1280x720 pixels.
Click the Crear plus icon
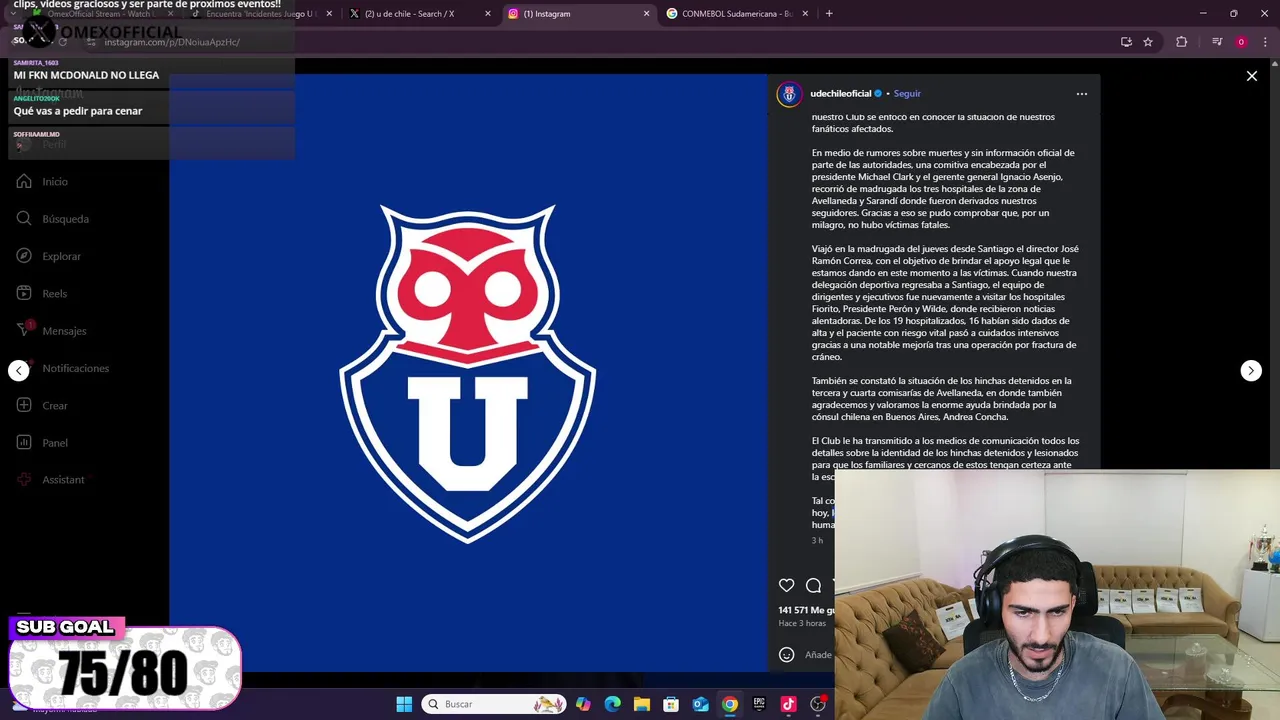24,406
